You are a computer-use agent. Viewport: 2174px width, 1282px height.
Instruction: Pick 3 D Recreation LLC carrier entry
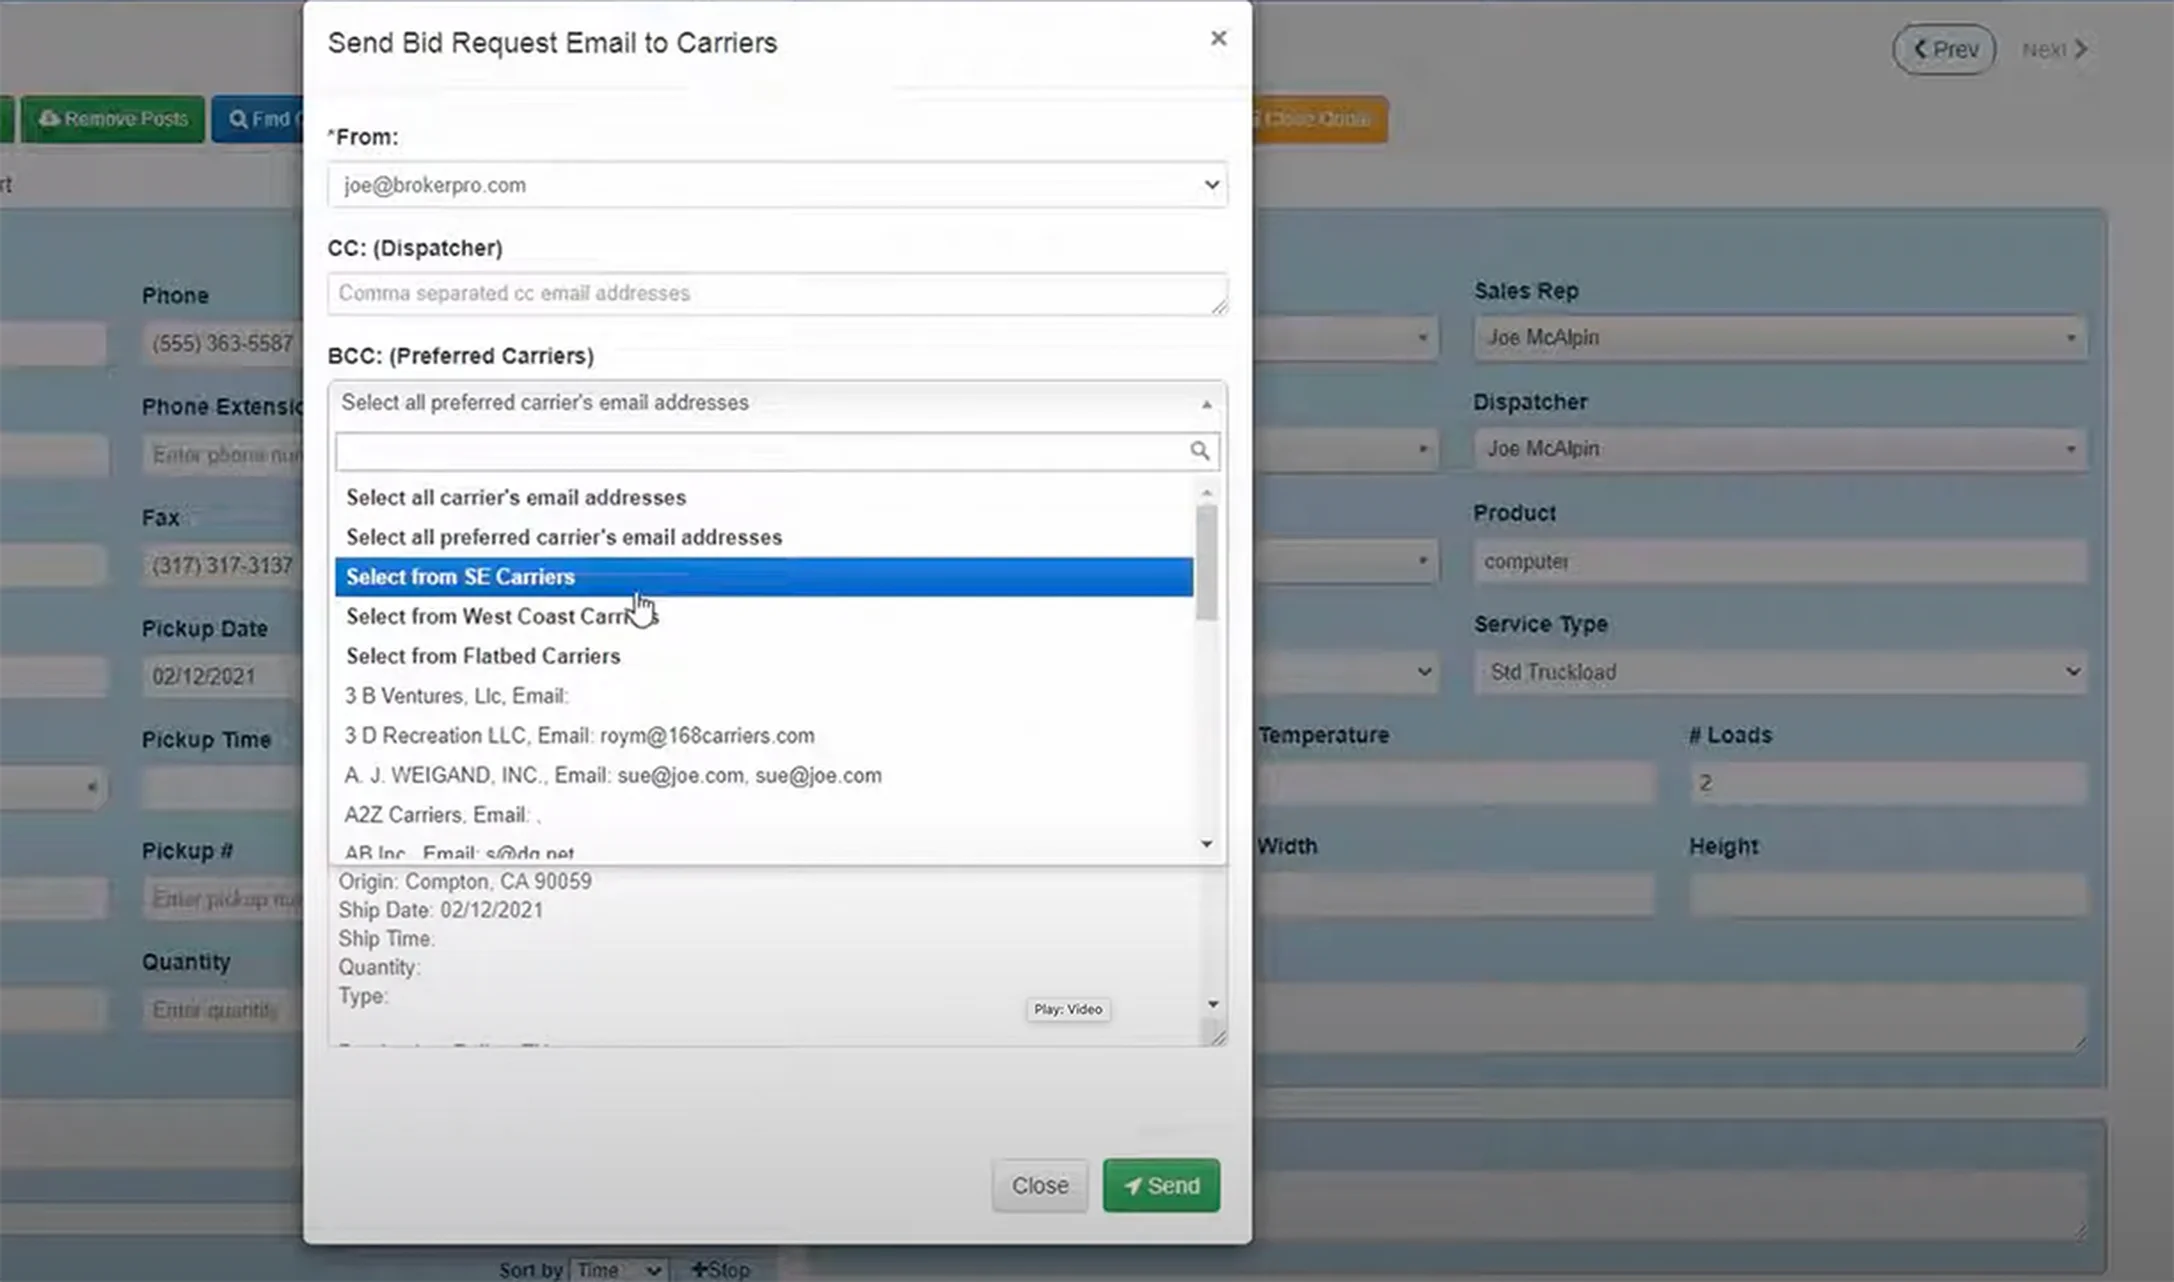click(x=579, y=736)
